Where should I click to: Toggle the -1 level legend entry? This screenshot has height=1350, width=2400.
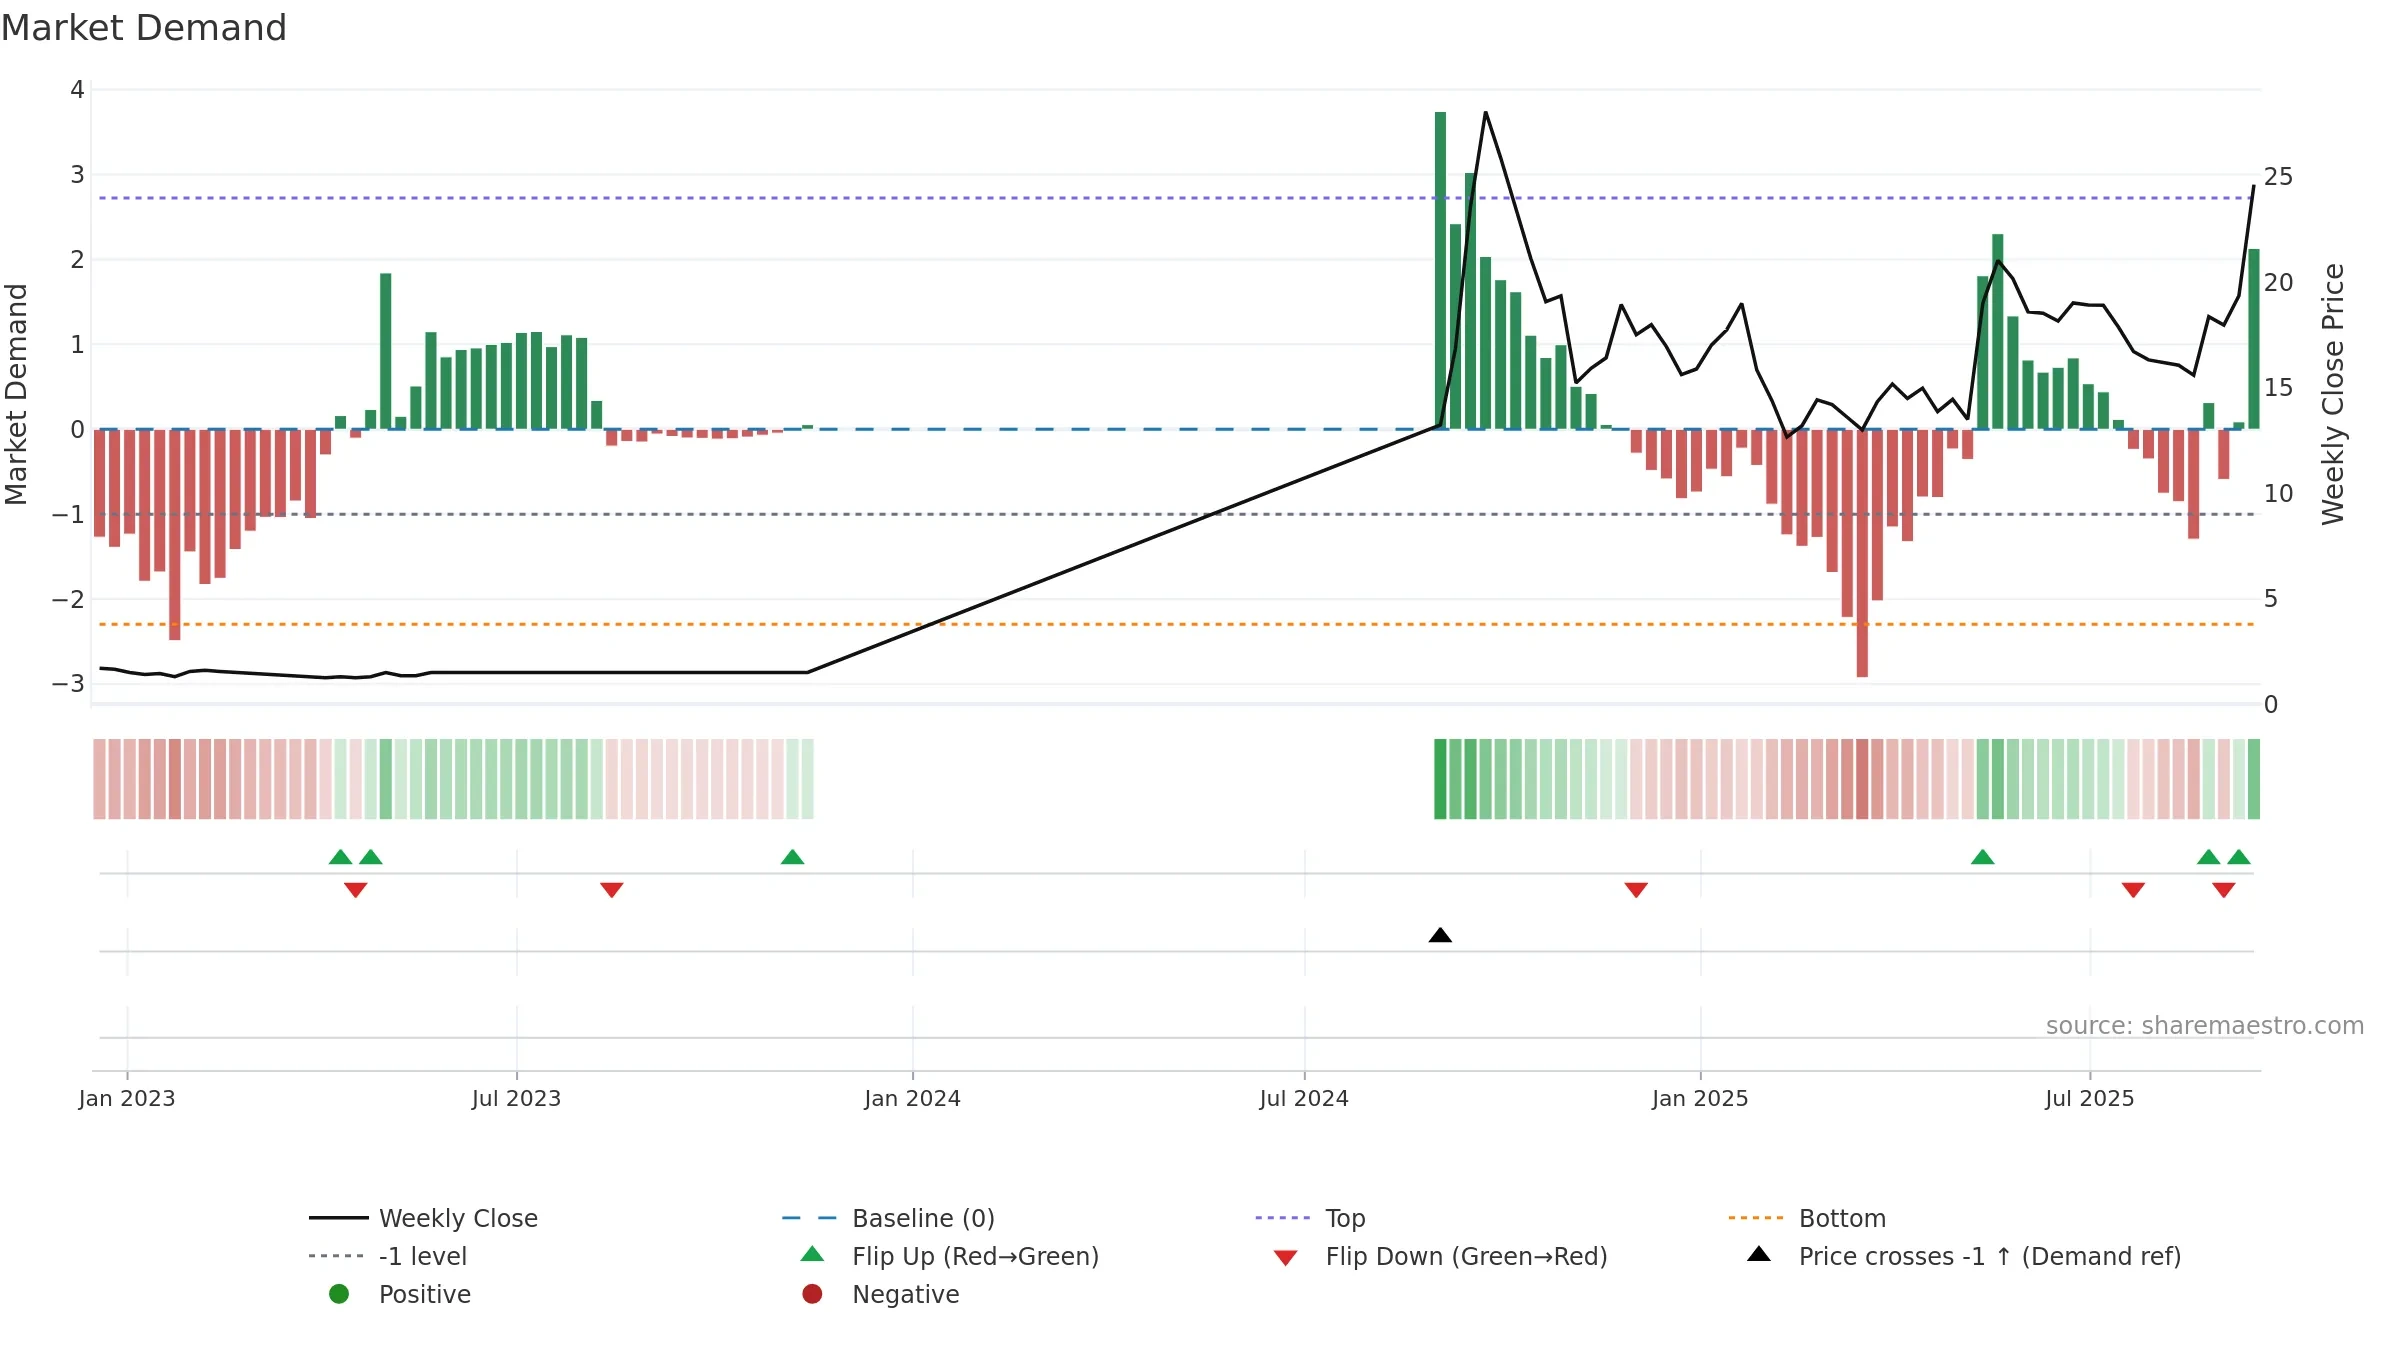click(388, 1256)
